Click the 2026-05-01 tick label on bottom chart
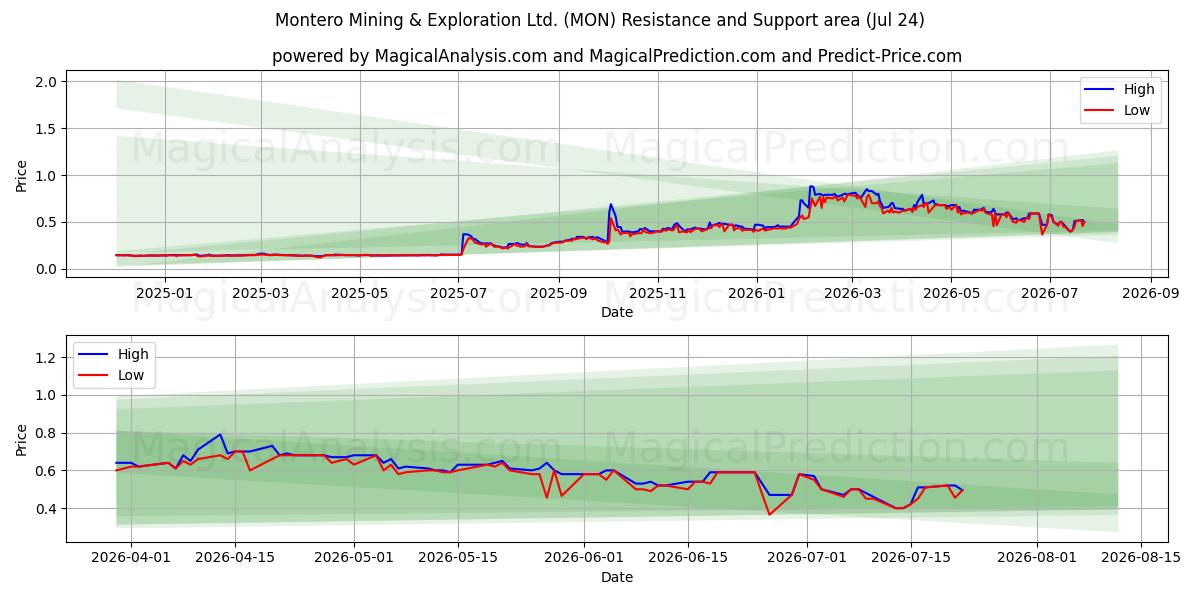Screen dimensions: 1200x600 [x=354, y=558]
